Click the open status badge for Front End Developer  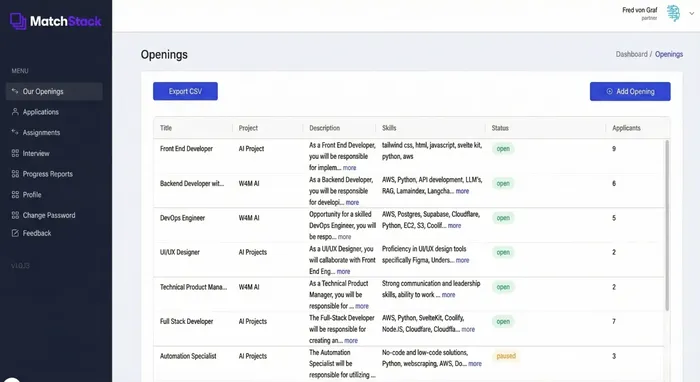coord(503,149)
